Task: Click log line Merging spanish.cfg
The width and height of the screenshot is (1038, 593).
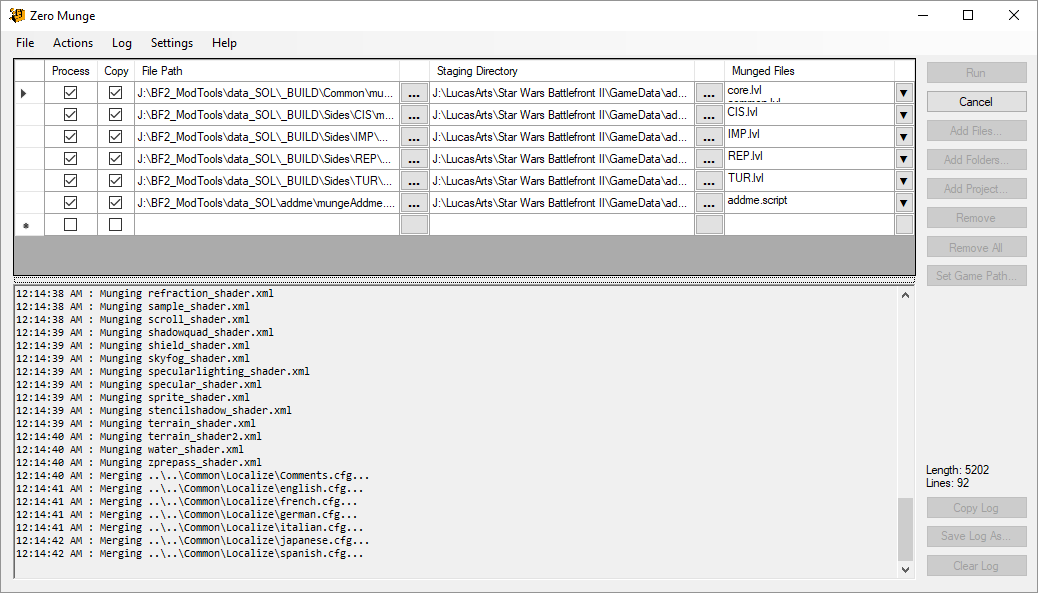Action: tap(189, 554)
